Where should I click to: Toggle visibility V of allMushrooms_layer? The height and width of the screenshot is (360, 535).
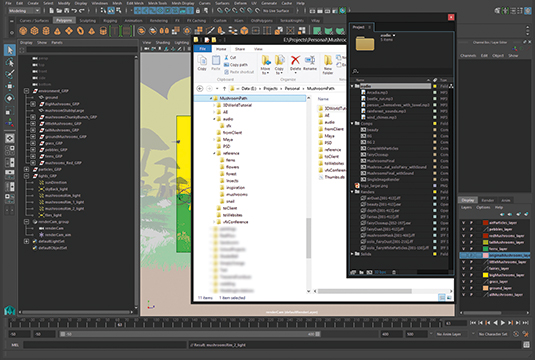(x=463, y=294)
